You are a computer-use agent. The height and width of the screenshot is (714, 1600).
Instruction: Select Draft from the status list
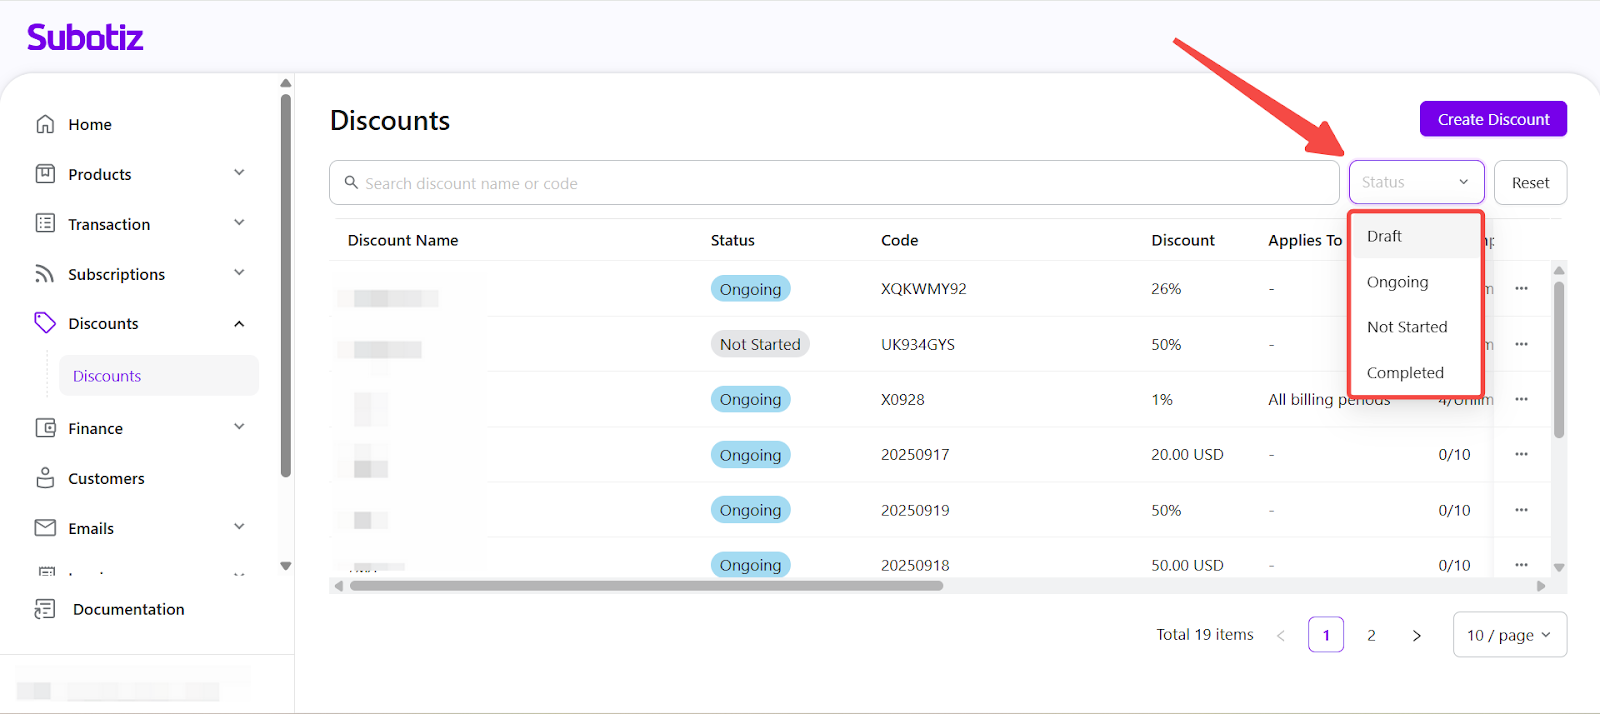(1385, 237)
